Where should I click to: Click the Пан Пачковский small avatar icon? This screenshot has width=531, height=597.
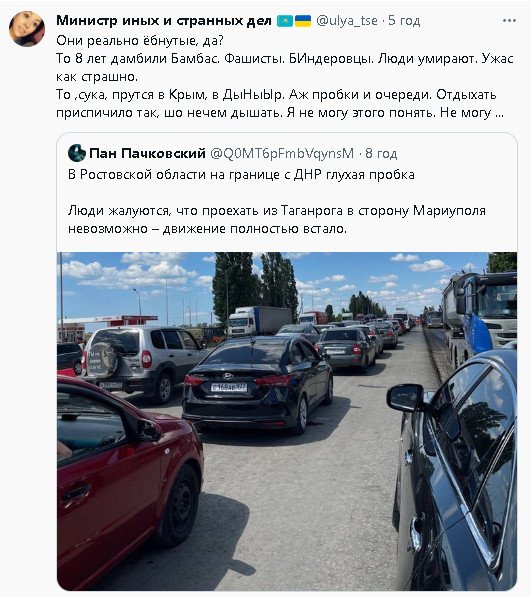(77, 153)
